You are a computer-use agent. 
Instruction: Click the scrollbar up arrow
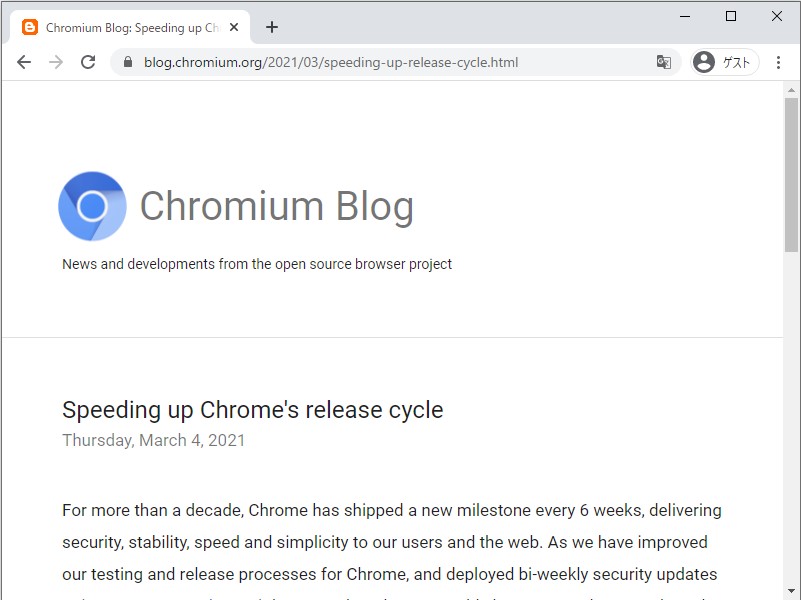pos(792,91)
